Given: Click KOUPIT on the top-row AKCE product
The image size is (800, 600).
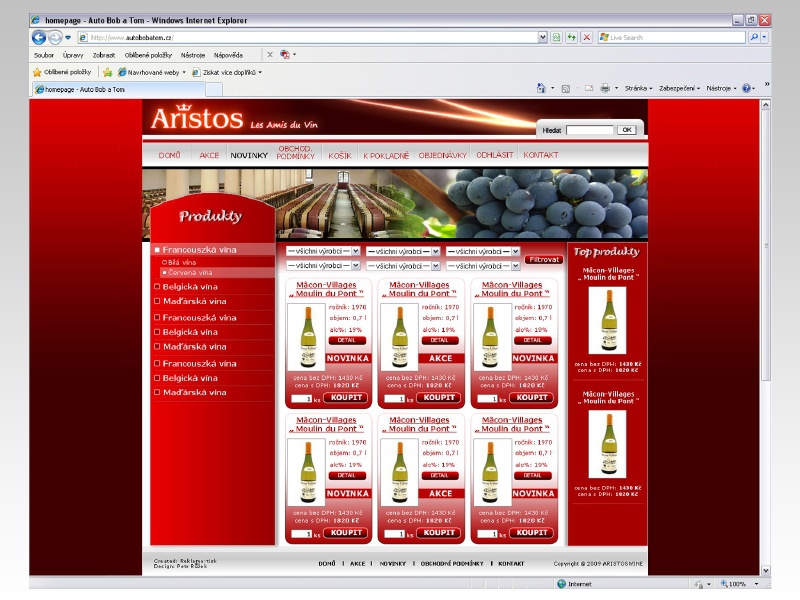Looking at the screenshot, I should [439, 397].
